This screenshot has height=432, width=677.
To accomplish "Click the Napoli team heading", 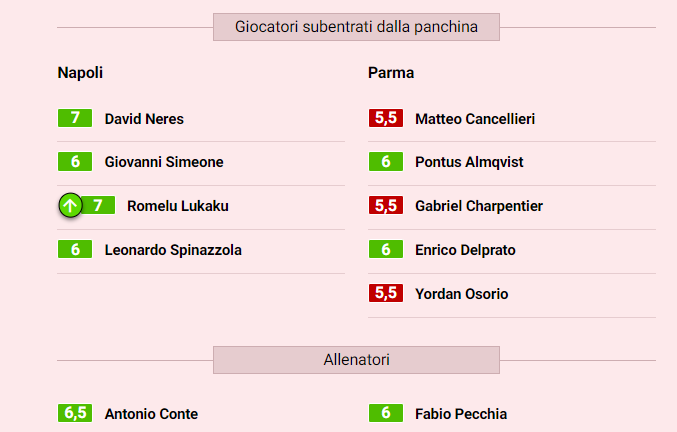I will pos(80,73).
